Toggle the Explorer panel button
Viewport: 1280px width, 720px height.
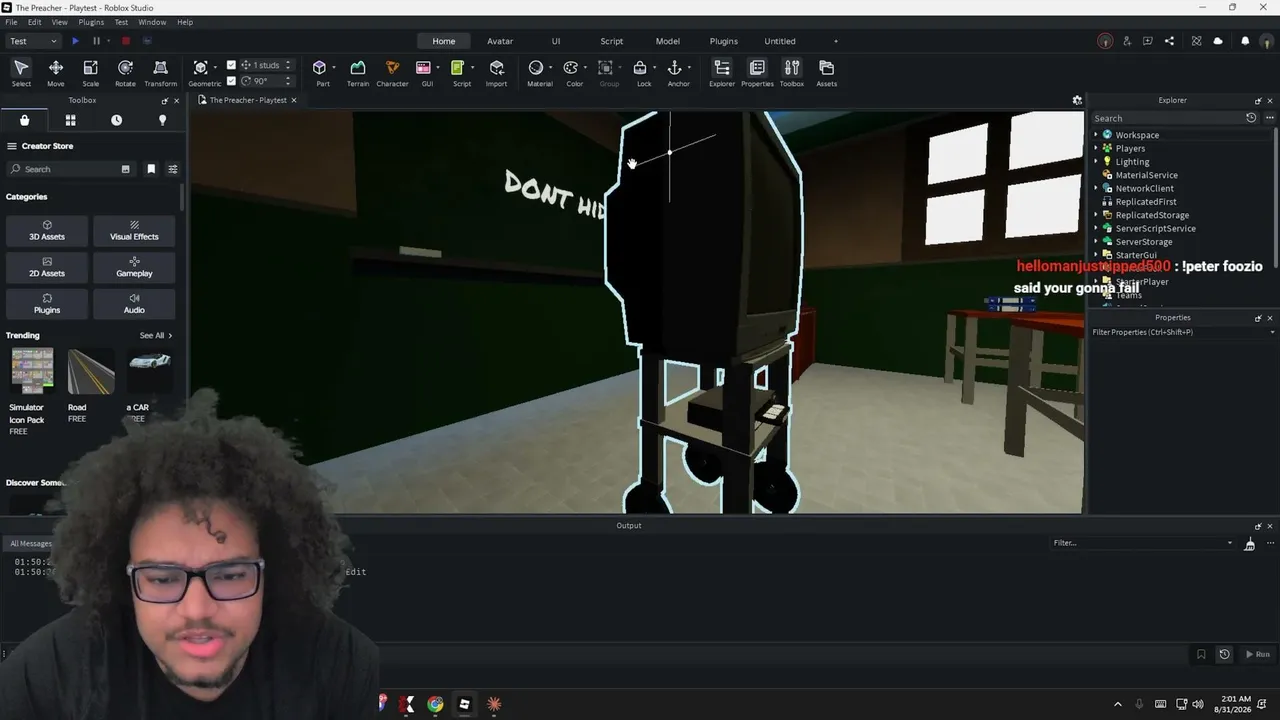coord(722,73)
